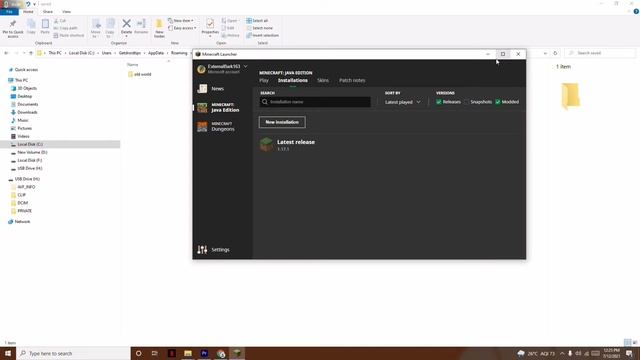Open Task View on the taskbar
Image resolution: width=640 pixels, height=360 pixels.
(x=155, y=353)
